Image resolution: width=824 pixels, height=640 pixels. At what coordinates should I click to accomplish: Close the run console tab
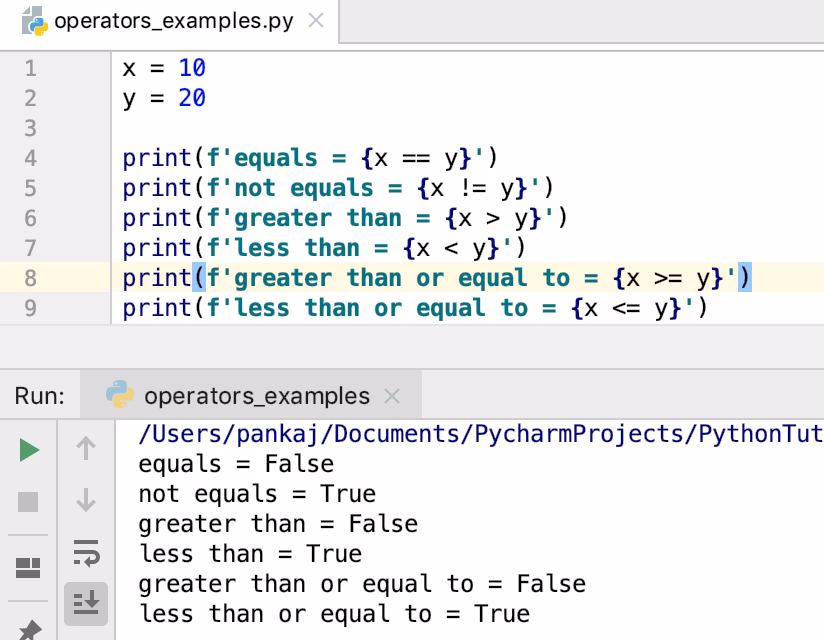pyautogui.click(x=390, y=394)
